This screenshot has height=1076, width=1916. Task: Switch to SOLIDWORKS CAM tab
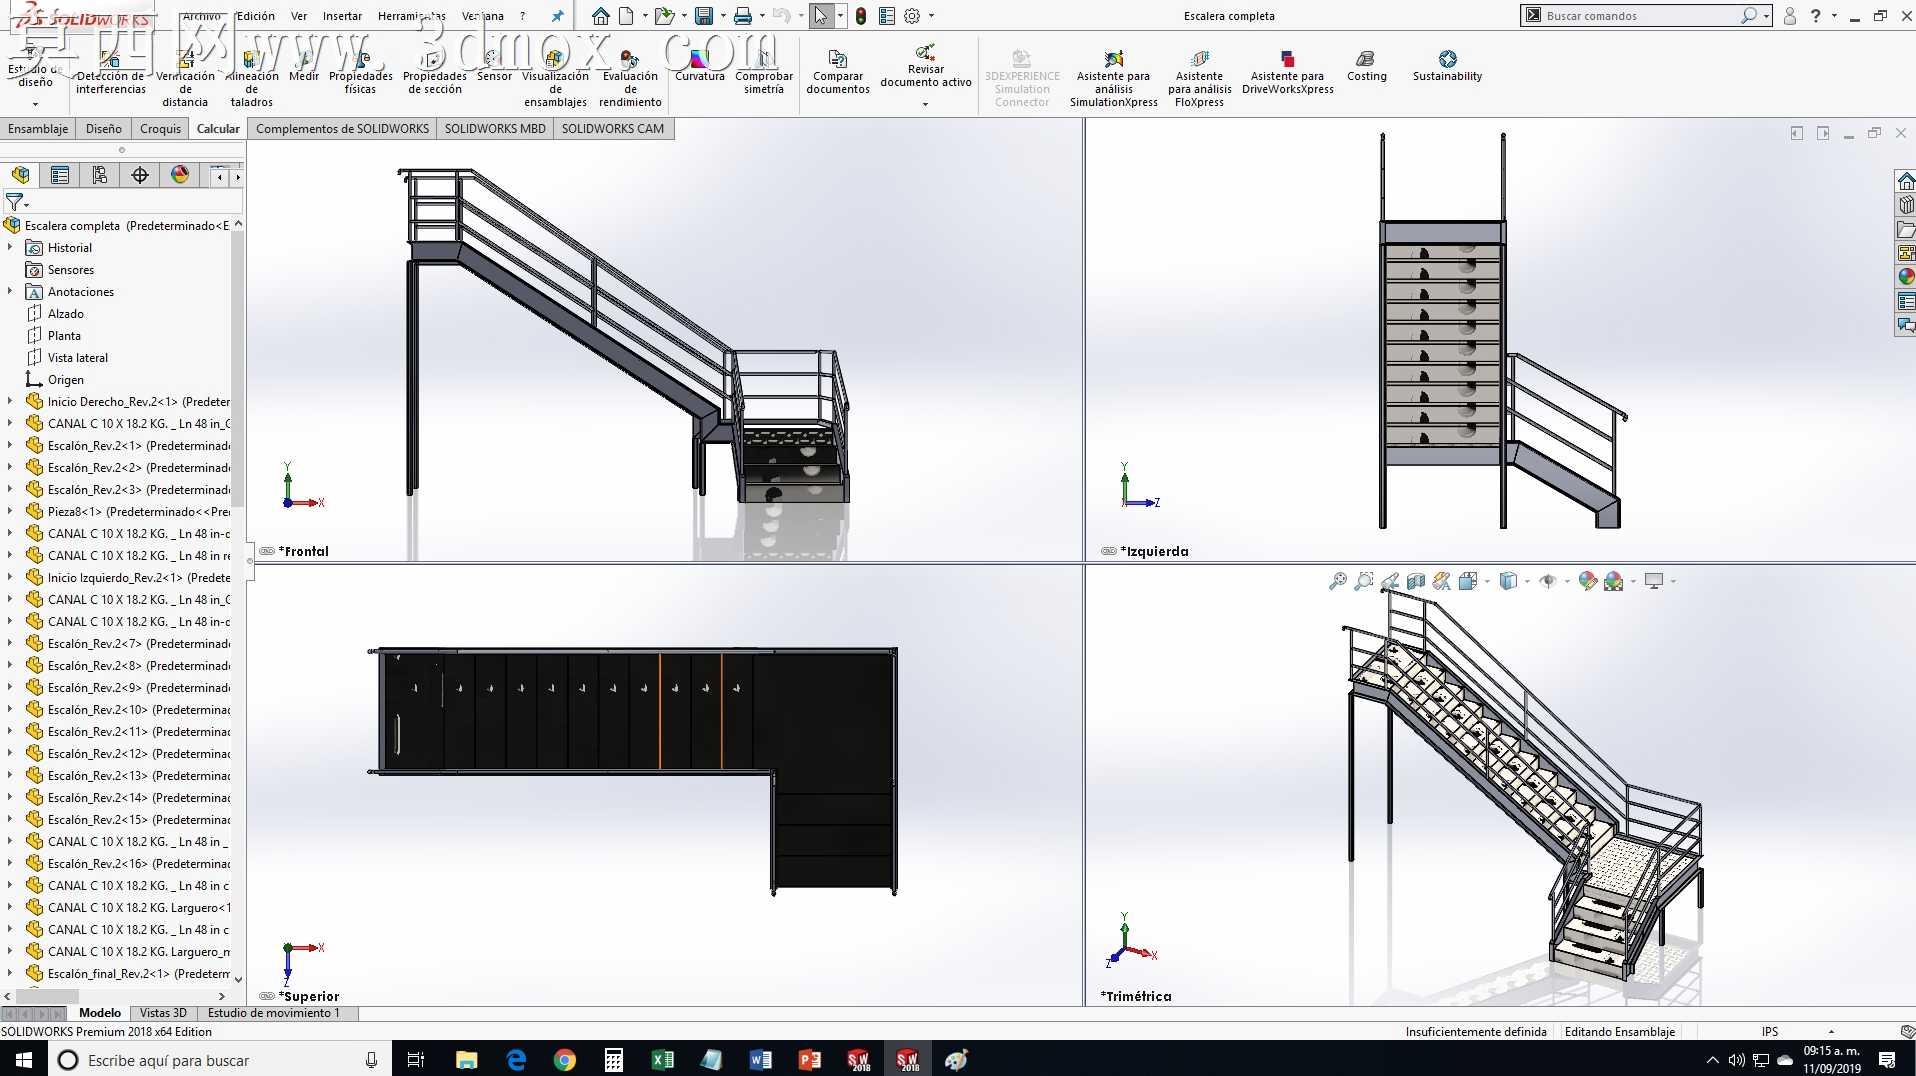tap(612, 129)
